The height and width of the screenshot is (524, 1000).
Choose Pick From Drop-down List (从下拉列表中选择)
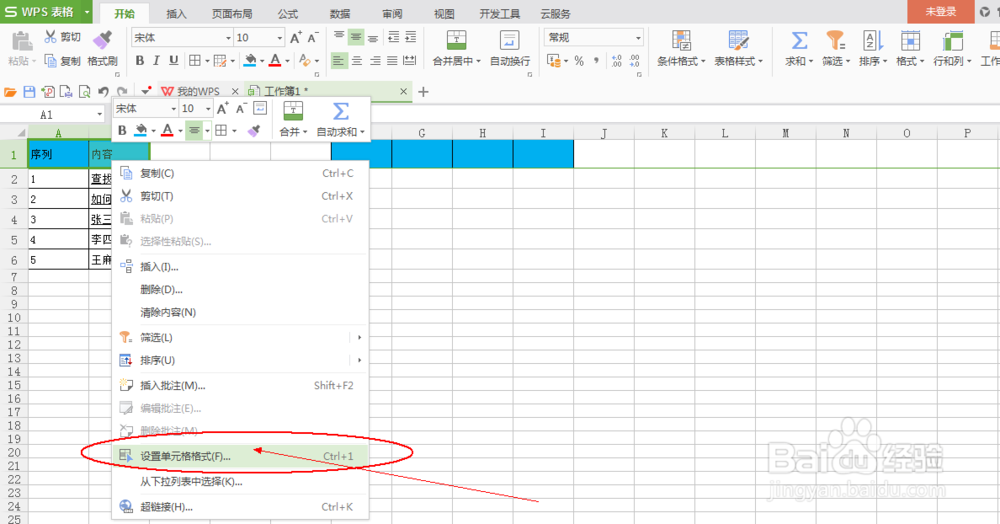240,482
